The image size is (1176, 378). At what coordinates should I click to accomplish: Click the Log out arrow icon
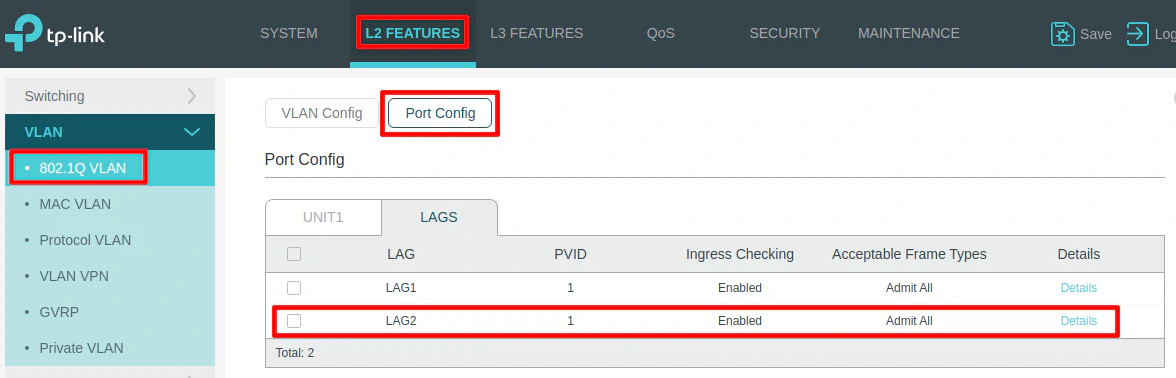click(1138, 34)
